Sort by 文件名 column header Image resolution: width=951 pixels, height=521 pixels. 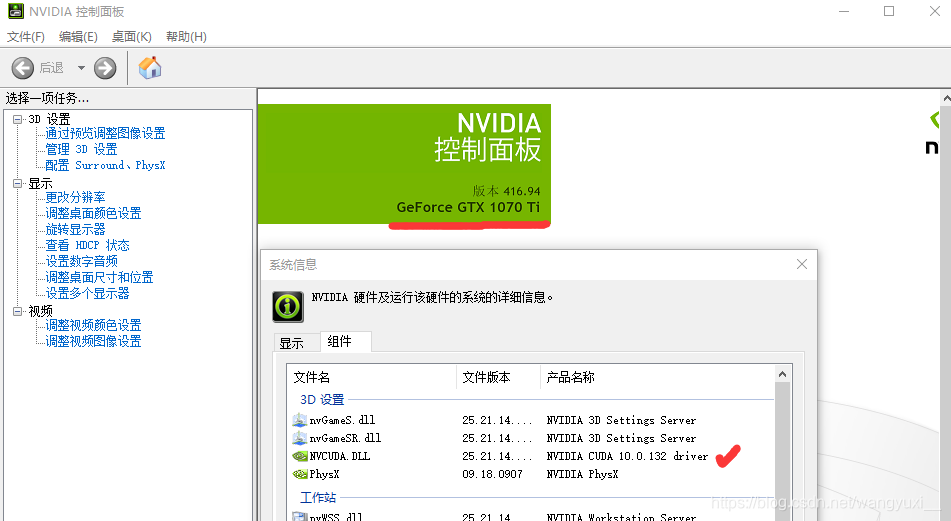tap(372, 377)
